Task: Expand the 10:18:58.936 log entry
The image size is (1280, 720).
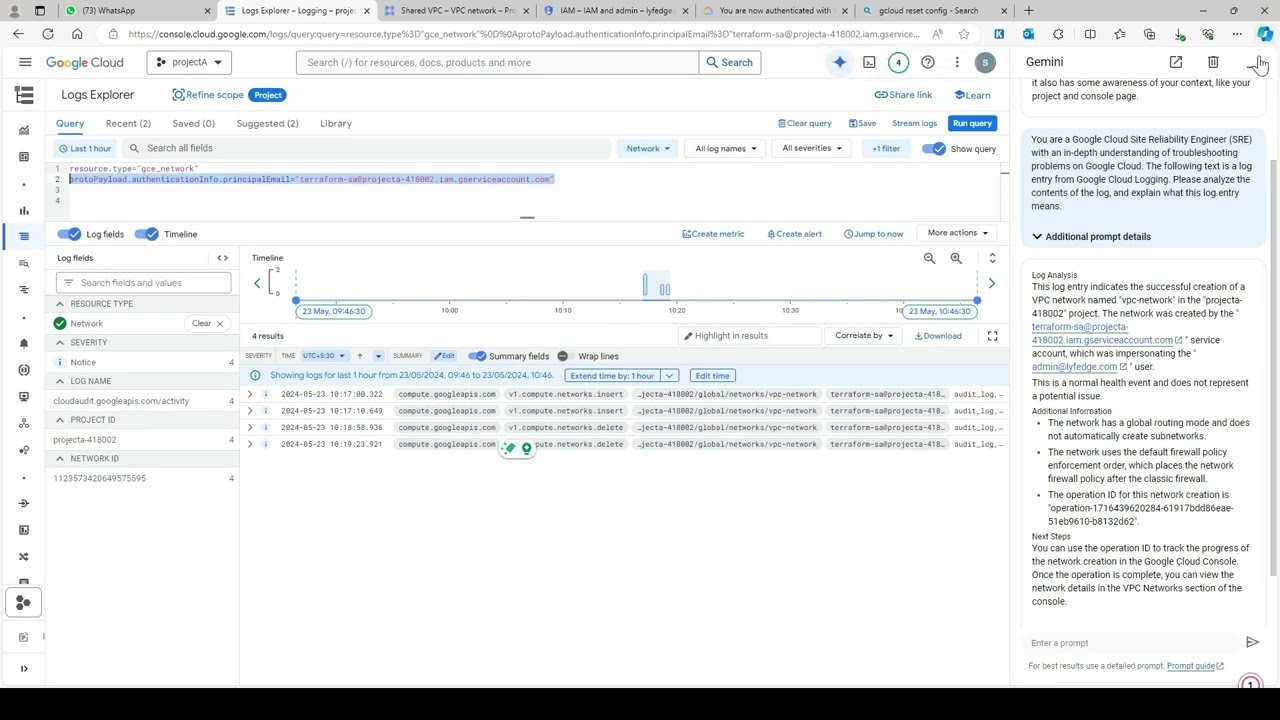Action: [x=250, y=427]
